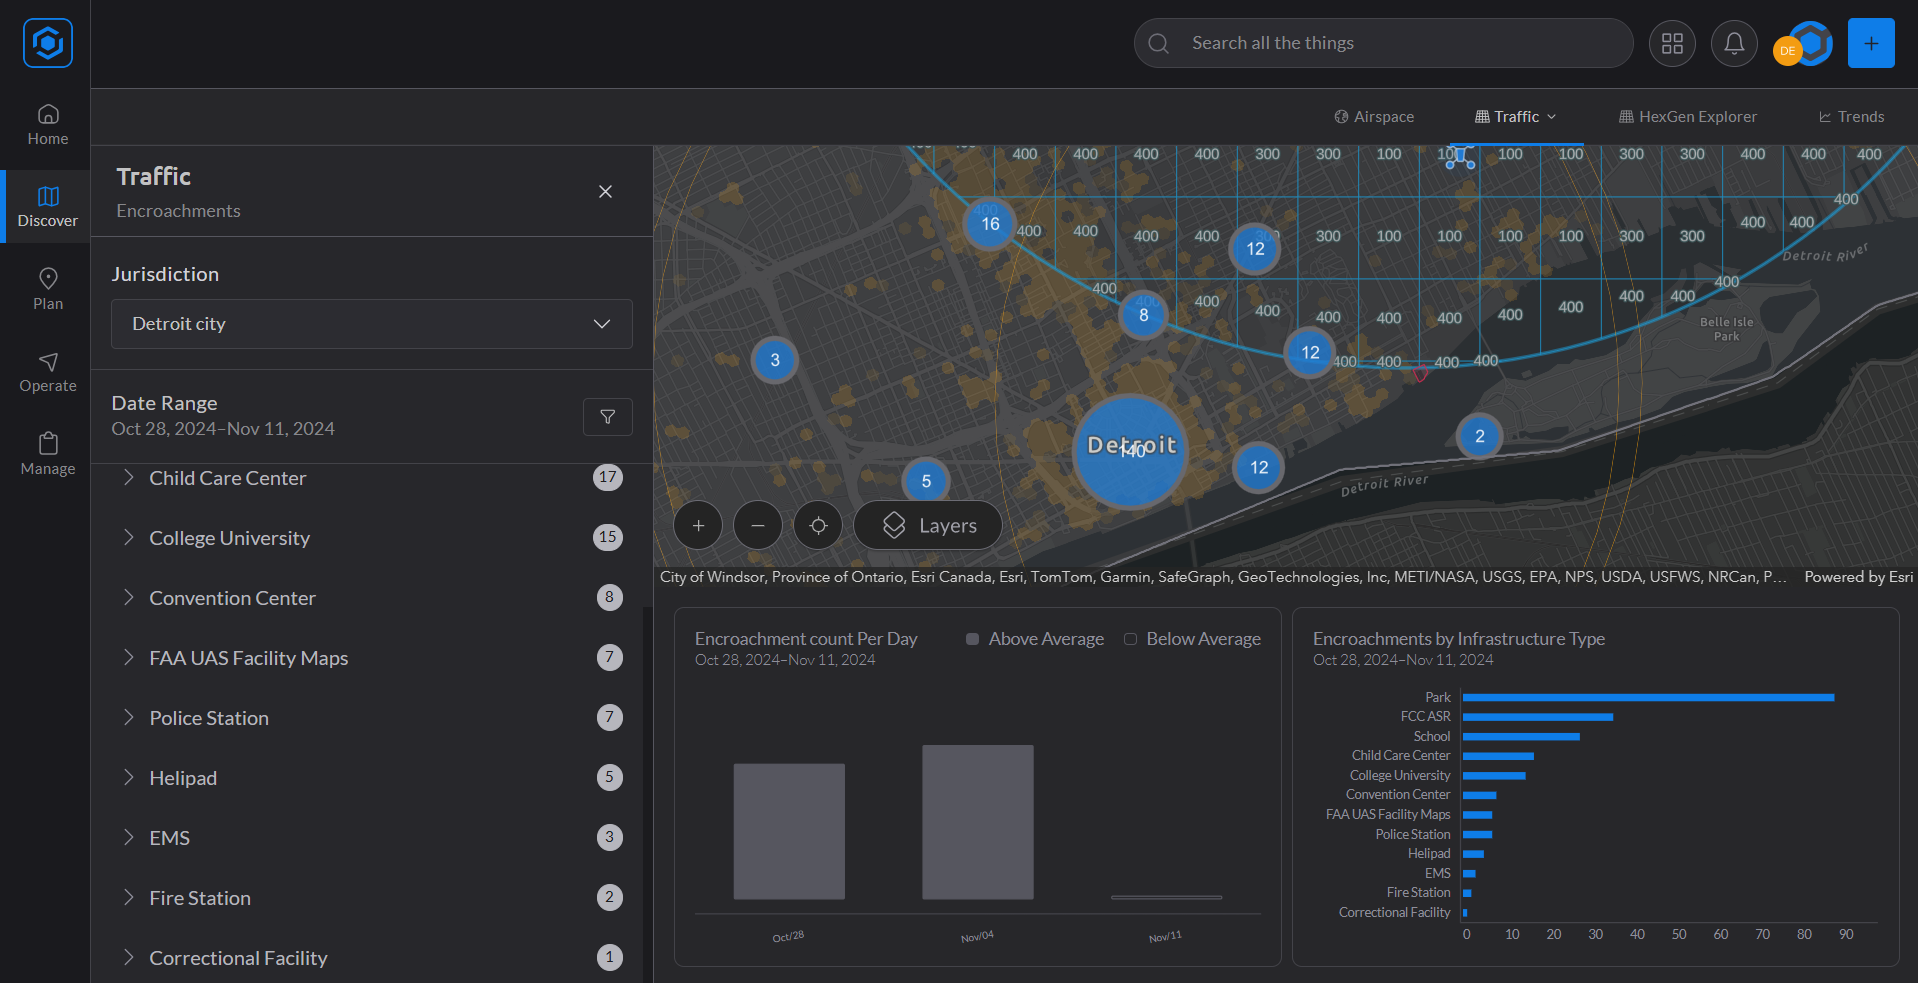1918x983 pixels.
Task: Expand the Police Station row
Action: pyautogui.click(x=128, y=717)
